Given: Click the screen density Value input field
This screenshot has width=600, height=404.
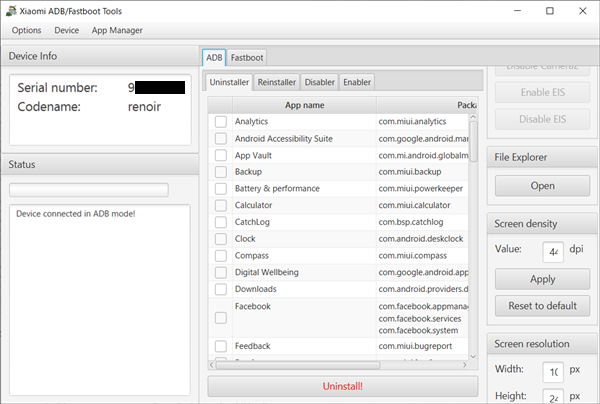Looking at the screenshot, I should point(553,252).
